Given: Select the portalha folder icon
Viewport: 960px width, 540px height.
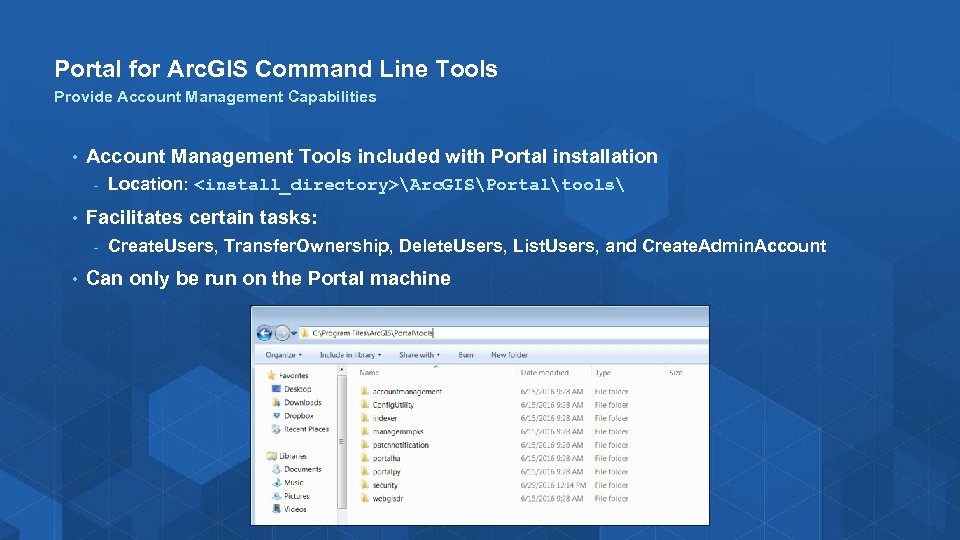Looking at the screenshot, I should coord(365,458).
